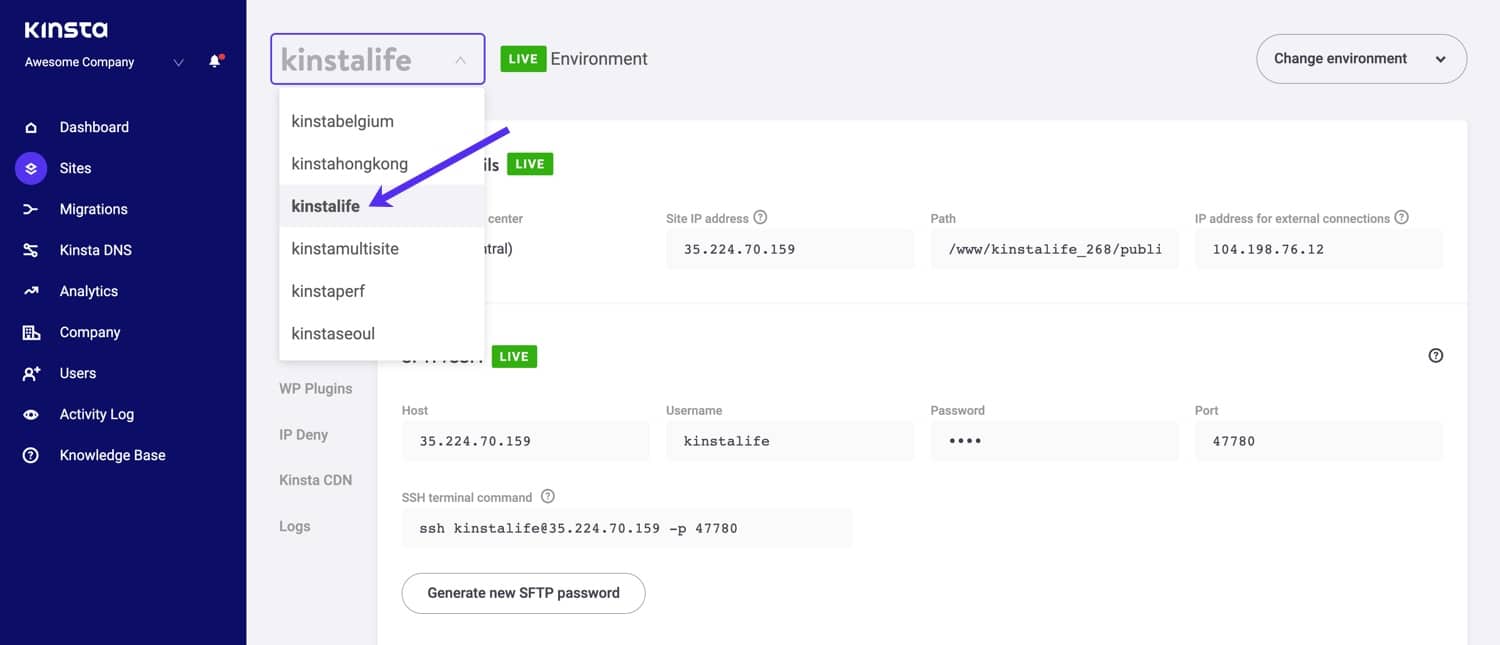Collapse the kinstalife site dropdown
Image resolution: width=1500 pixels, height=645 pixels.
[x=461, y=59]
